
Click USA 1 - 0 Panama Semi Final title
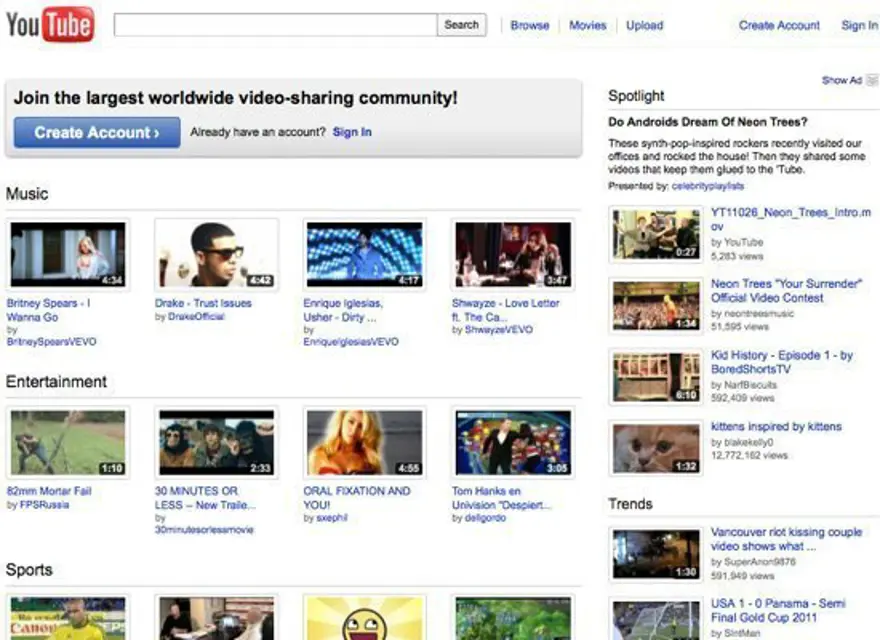point(778,610)
